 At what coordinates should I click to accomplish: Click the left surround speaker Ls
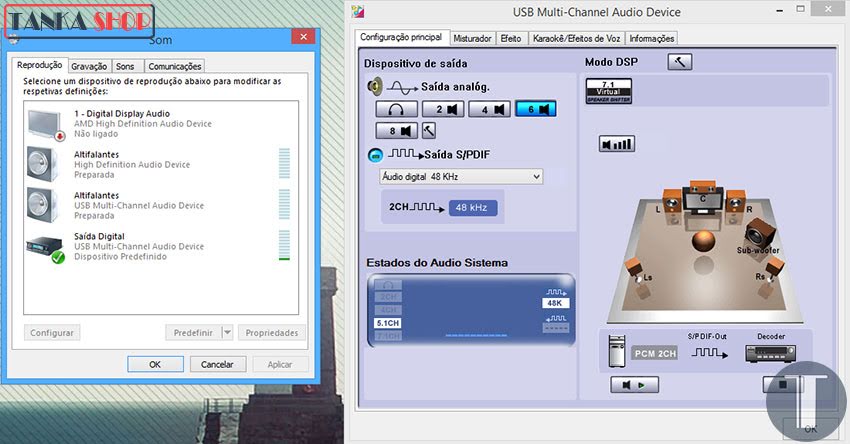[636, 269]
